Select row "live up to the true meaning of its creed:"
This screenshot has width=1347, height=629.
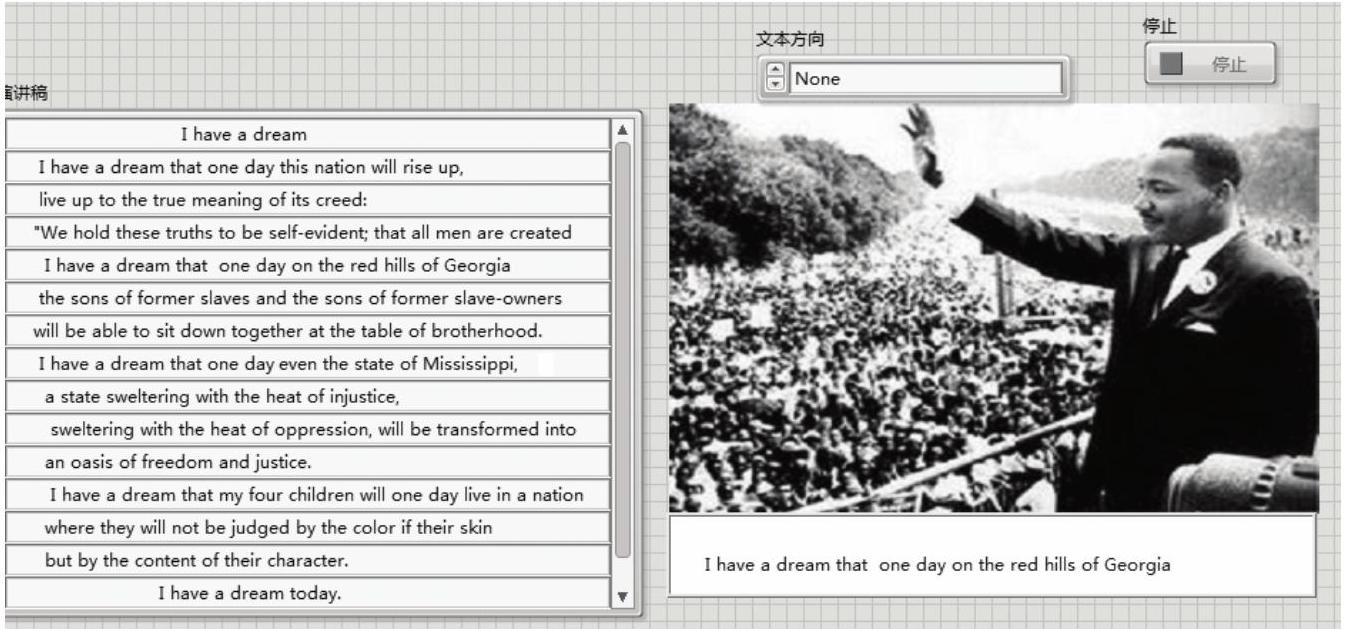point(308,200)
